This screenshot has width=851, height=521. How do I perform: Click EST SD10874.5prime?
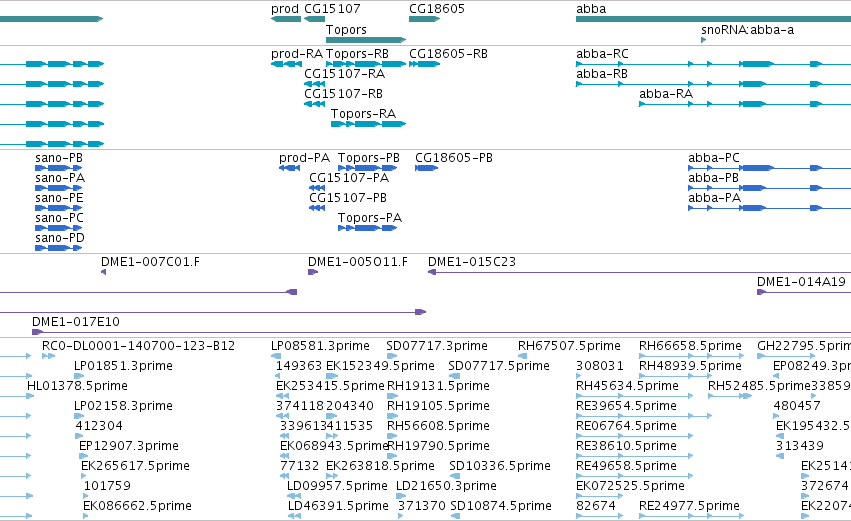[x=455, y=517]
